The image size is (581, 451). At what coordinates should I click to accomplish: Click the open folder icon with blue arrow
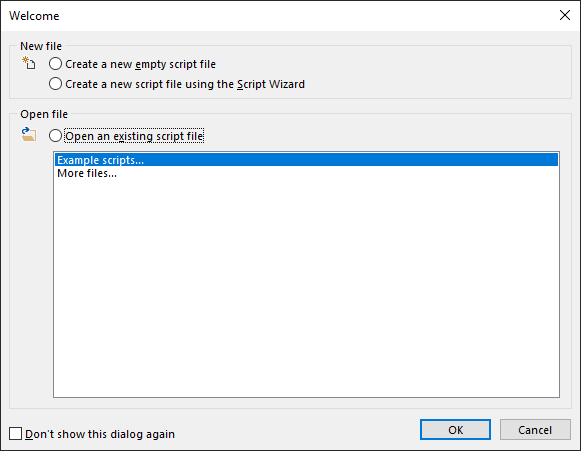click(x=29, y=135)
